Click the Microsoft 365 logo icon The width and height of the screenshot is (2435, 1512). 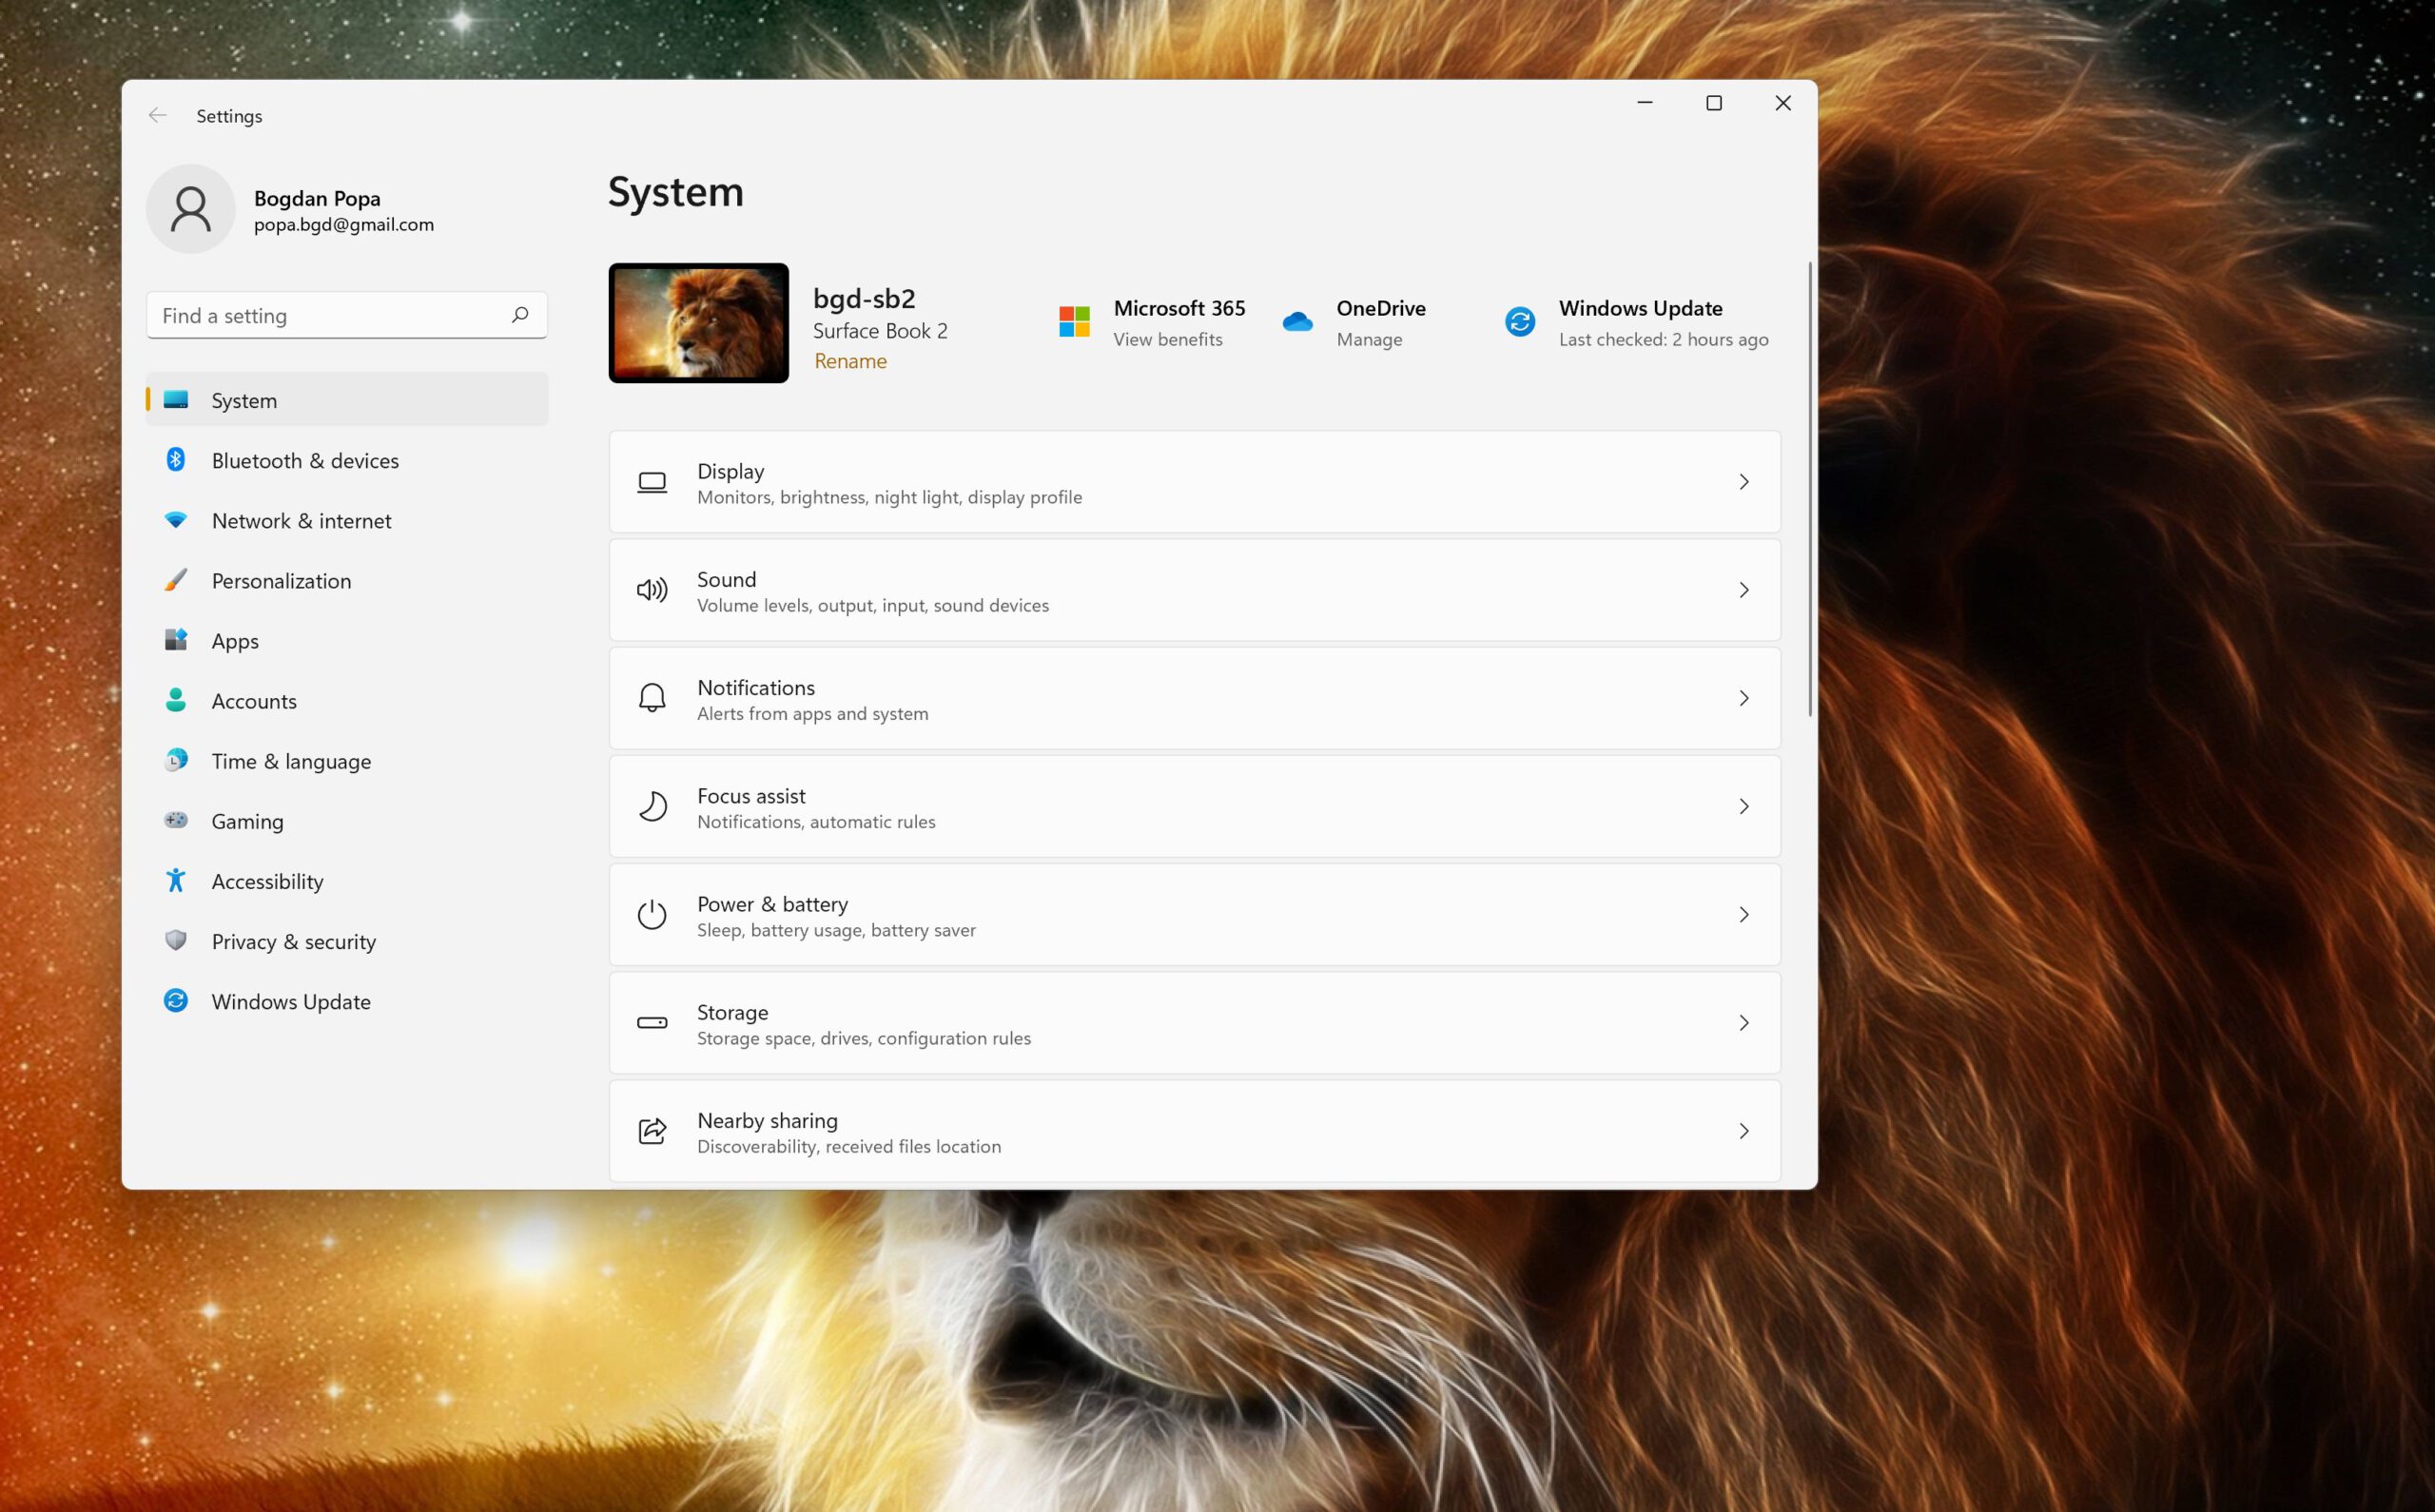pos(1074,321)
